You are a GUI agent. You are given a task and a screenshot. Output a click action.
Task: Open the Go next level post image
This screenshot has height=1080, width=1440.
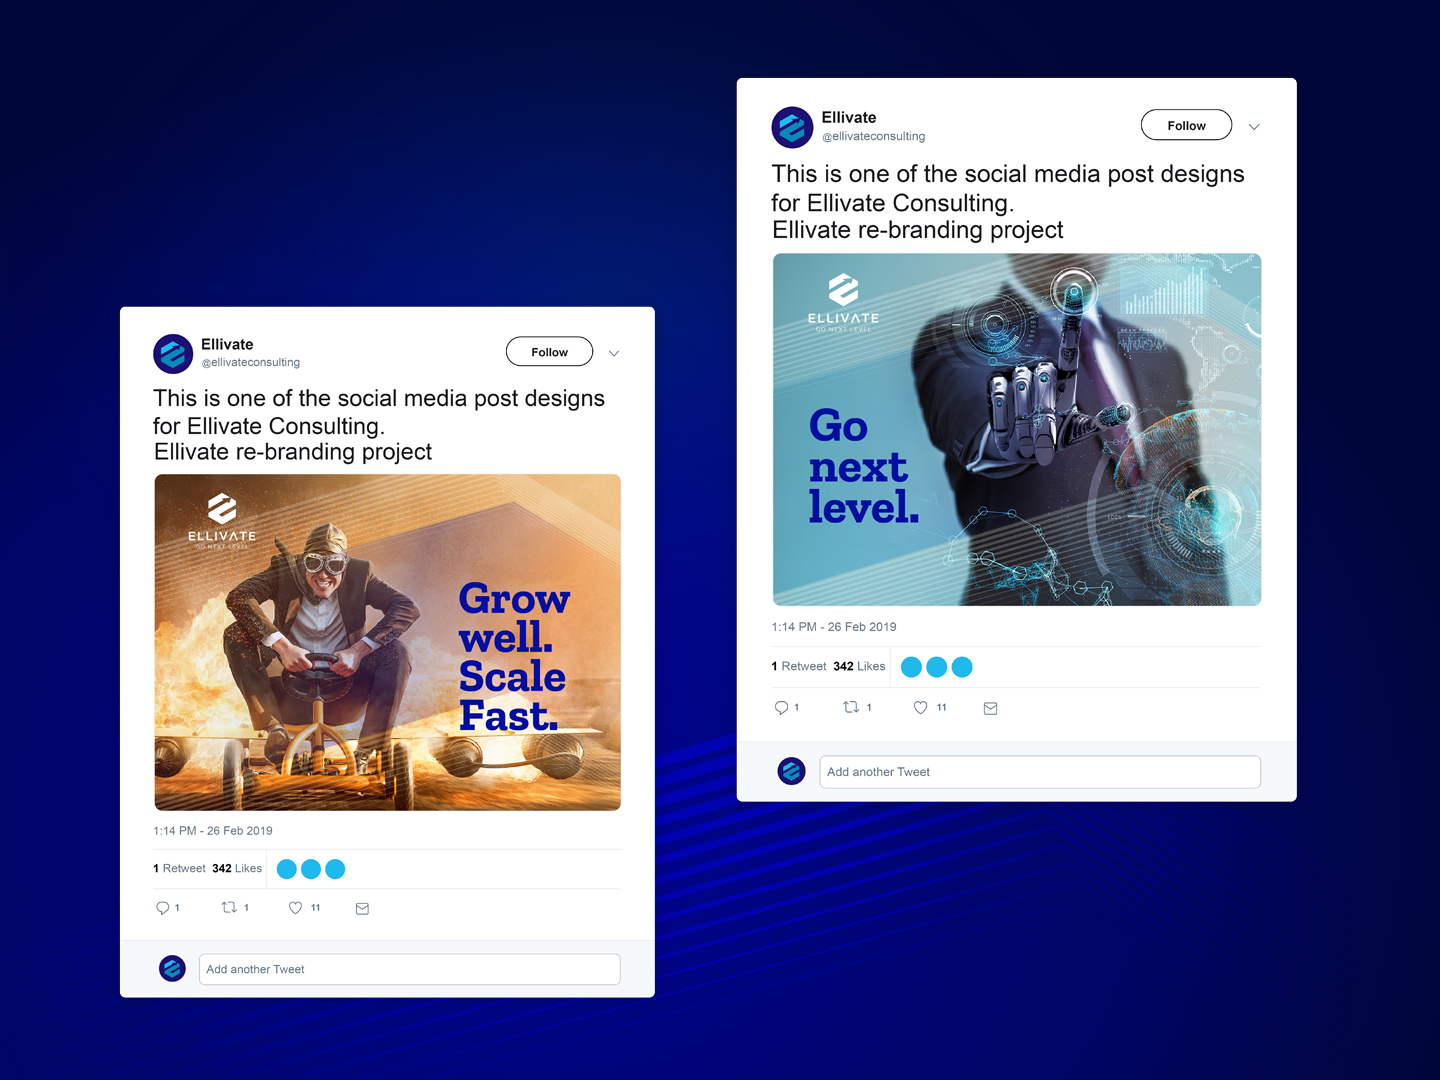tap(1017, 429)
